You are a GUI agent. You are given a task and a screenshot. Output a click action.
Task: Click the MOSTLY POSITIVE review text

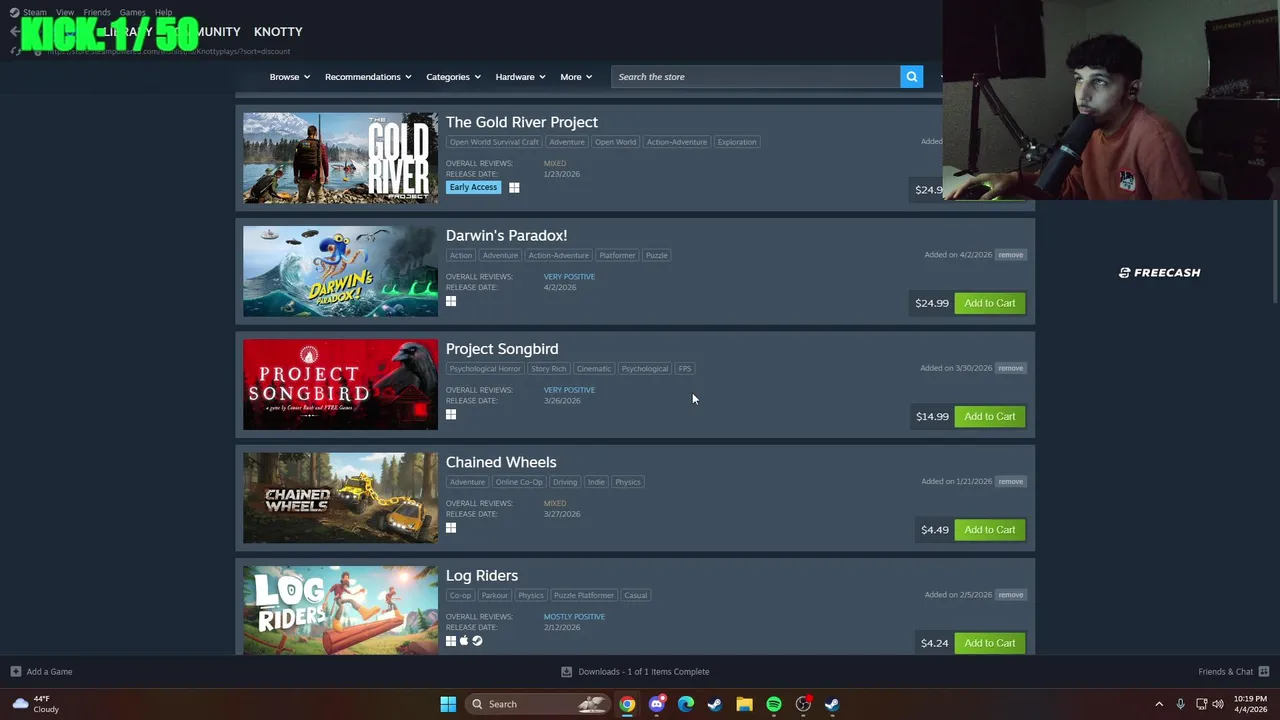574,617
